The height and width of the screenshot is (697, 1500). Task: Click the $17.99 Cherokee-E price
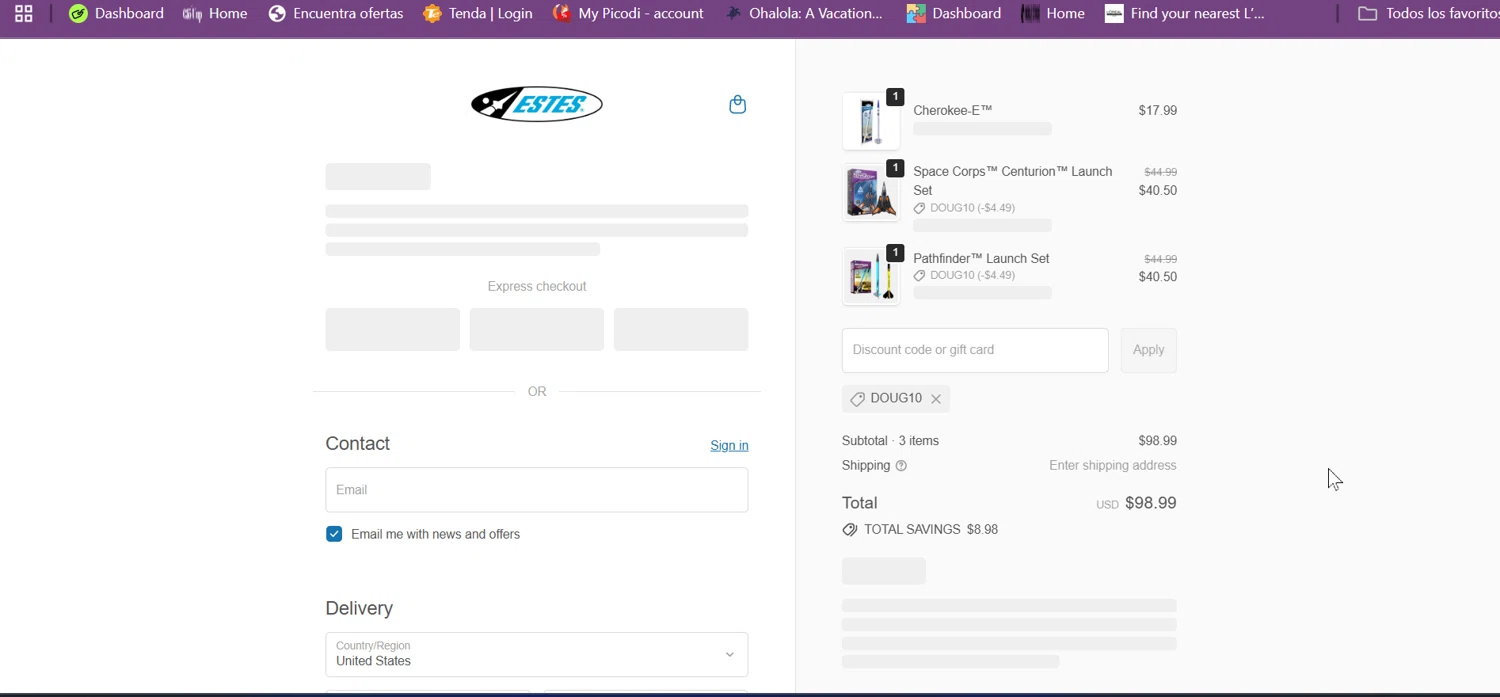tap(1157, 111)
